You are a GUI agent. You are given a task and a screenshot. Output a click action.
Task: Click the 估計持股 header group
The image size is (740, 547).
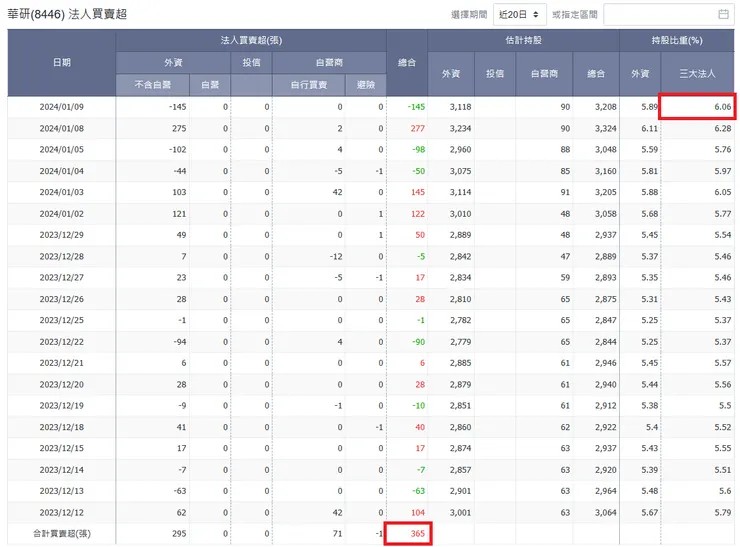click(x=523, y=41)
